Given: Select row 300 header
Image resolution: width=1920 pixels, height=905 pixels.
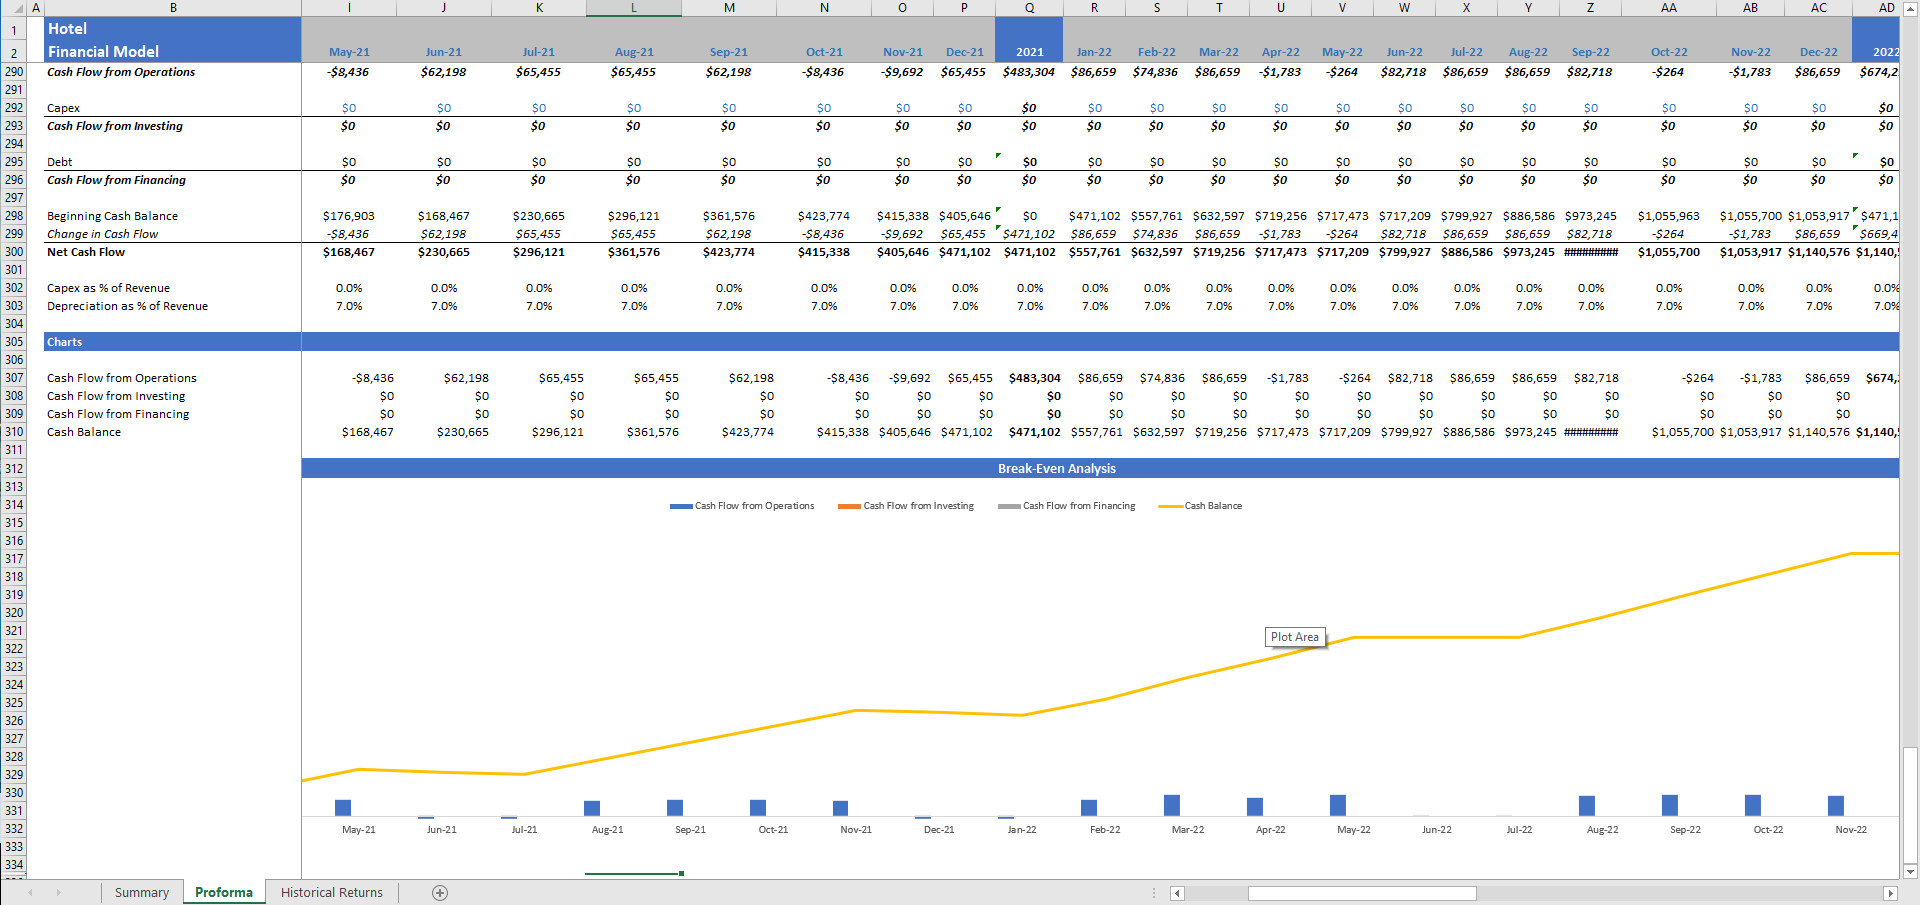Looking at the screenshot, I should point(14,252).
